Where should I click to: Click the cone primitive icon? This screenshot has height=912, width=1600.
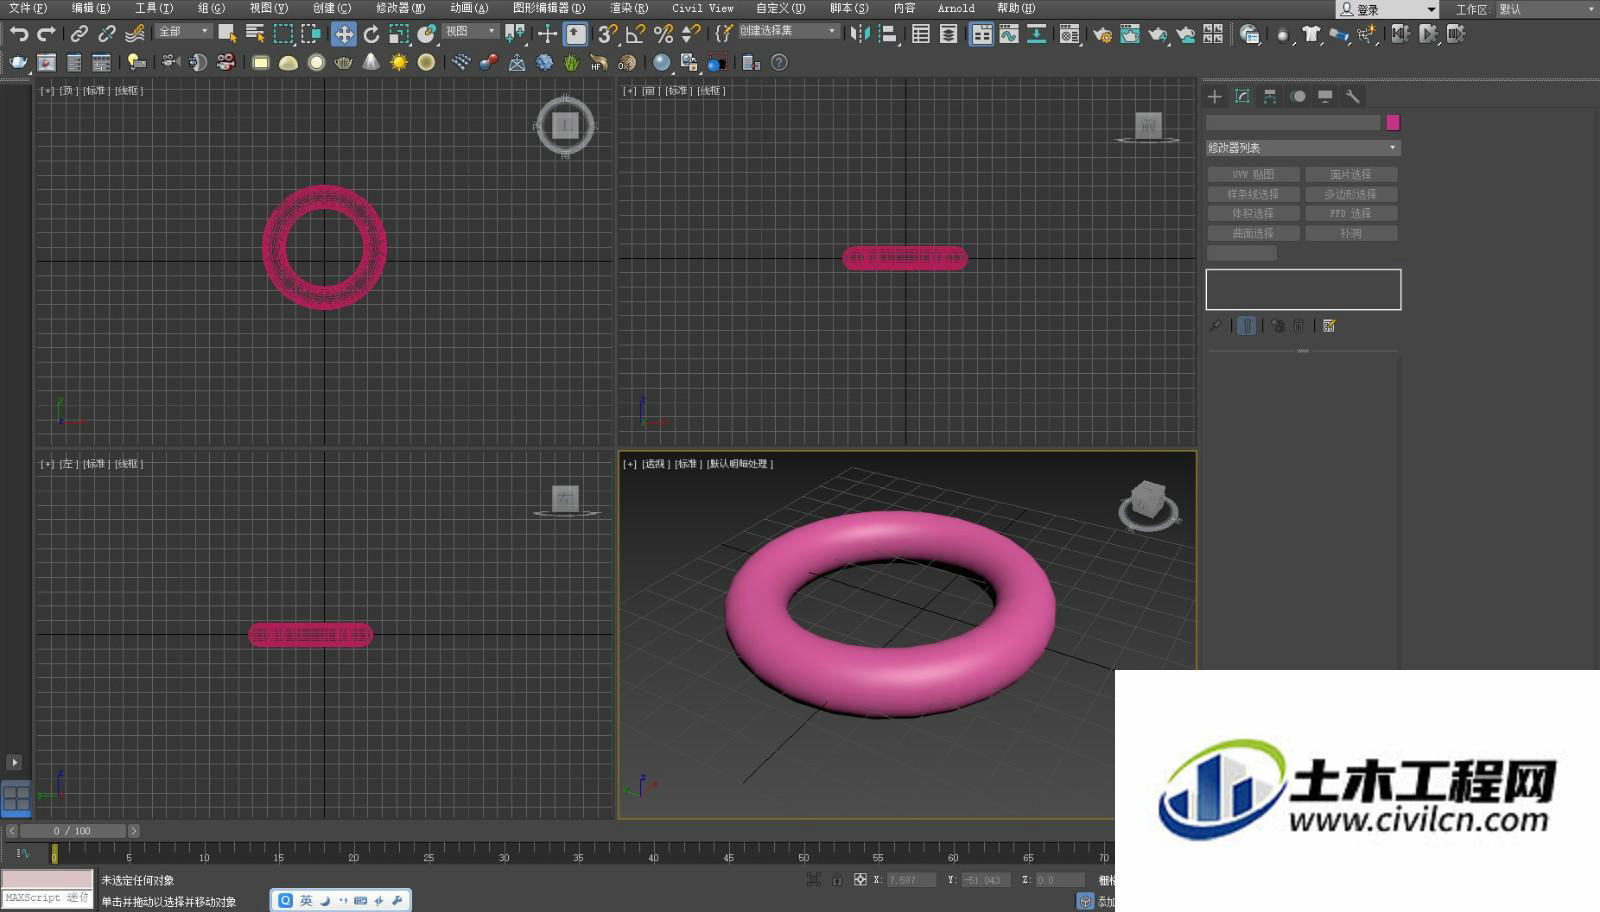tap(371, 62)
